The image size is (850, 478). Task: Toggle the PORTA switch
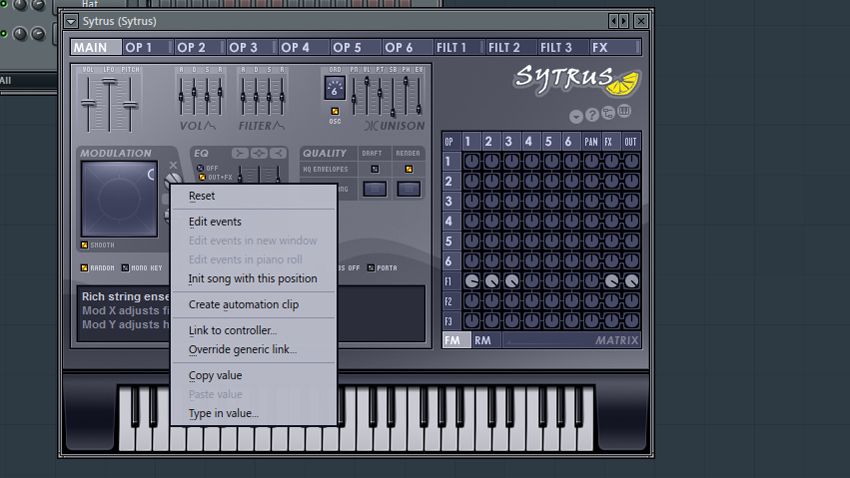click(371, 268)
